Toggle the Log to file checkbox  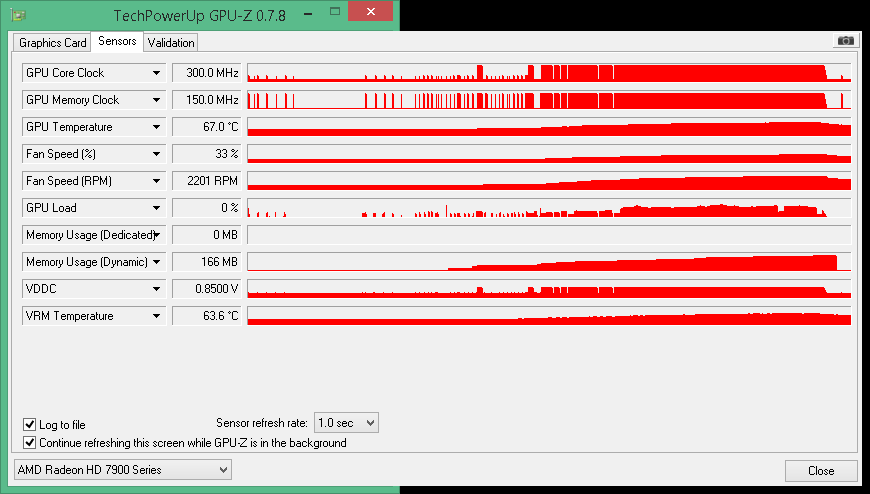pos(29,425)
